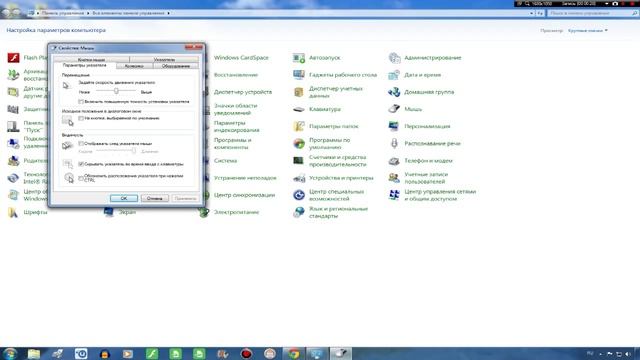Screen dimensions: 640x360
Task: Click the Explorer back navigation button
Action: [6, 13]
